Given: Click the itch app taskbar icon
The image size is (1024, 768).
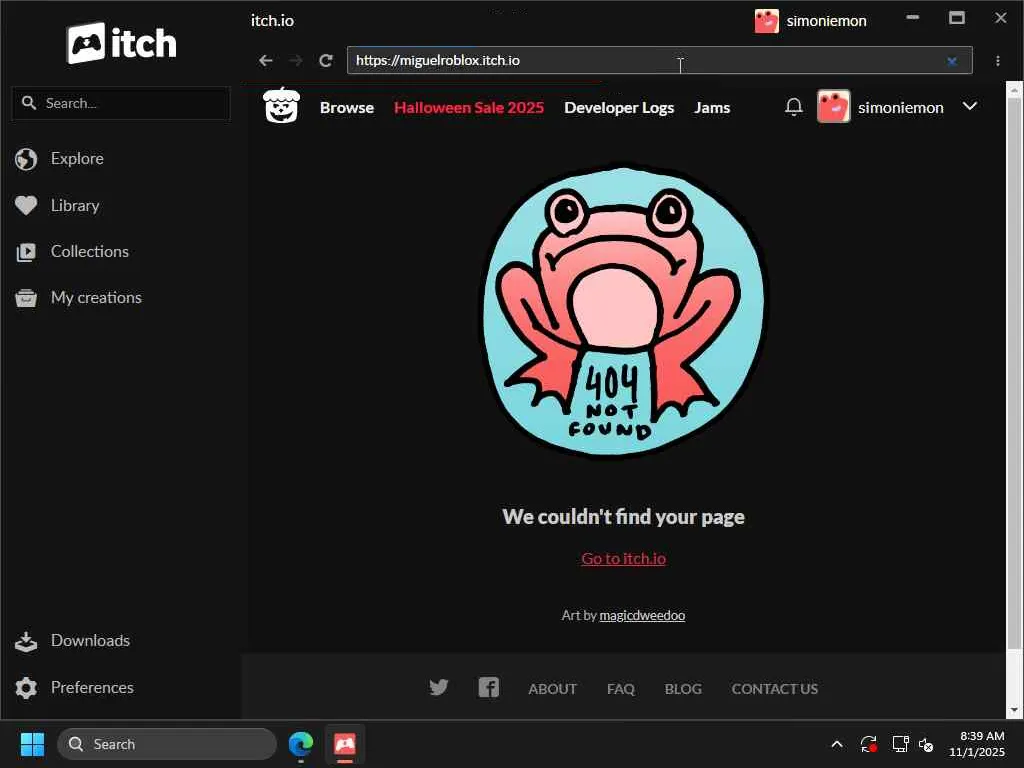Looking at the screenshot, I should pyautogui.click(x=345, y=744).
